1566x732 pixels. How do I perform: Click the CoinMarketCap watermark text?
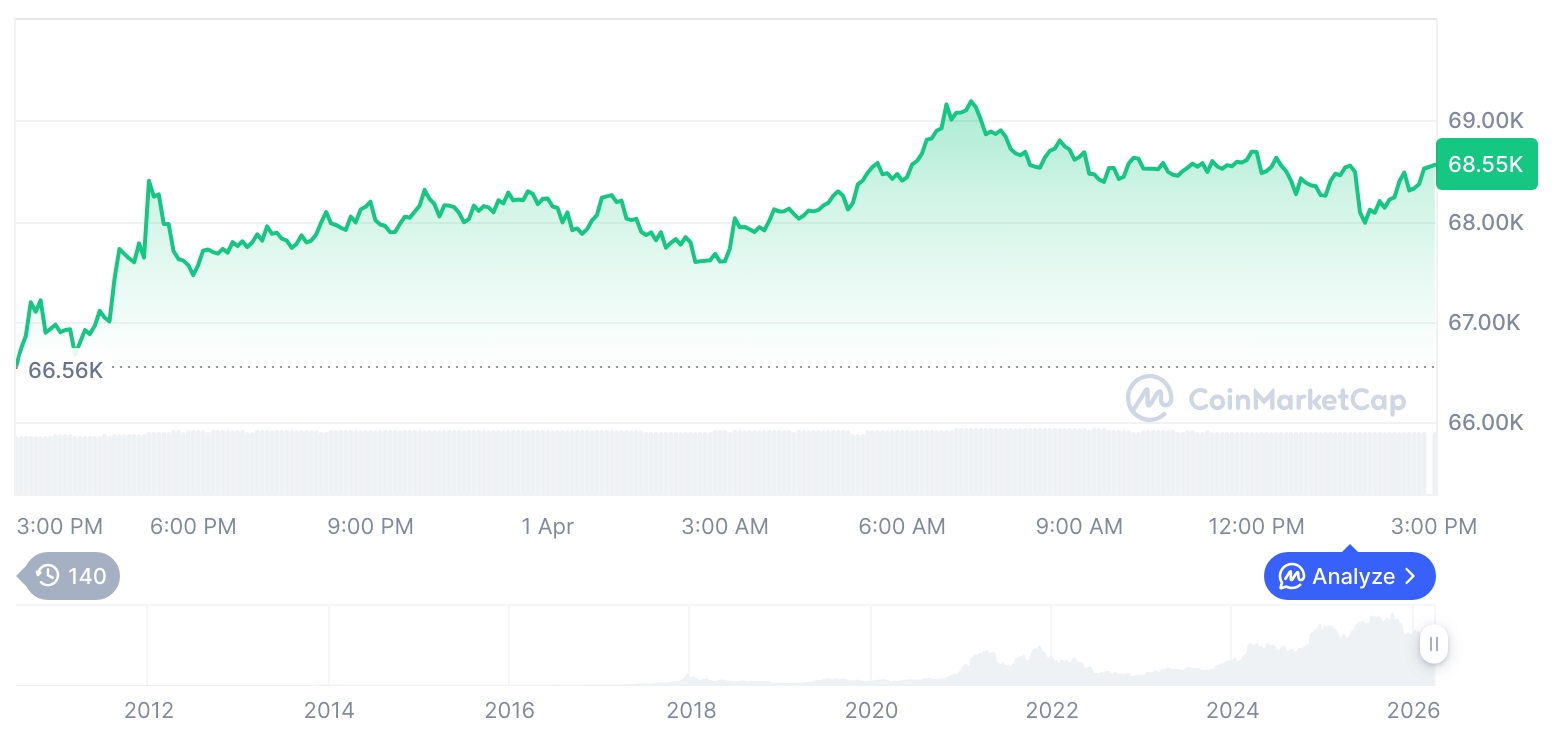point(1297,400)
